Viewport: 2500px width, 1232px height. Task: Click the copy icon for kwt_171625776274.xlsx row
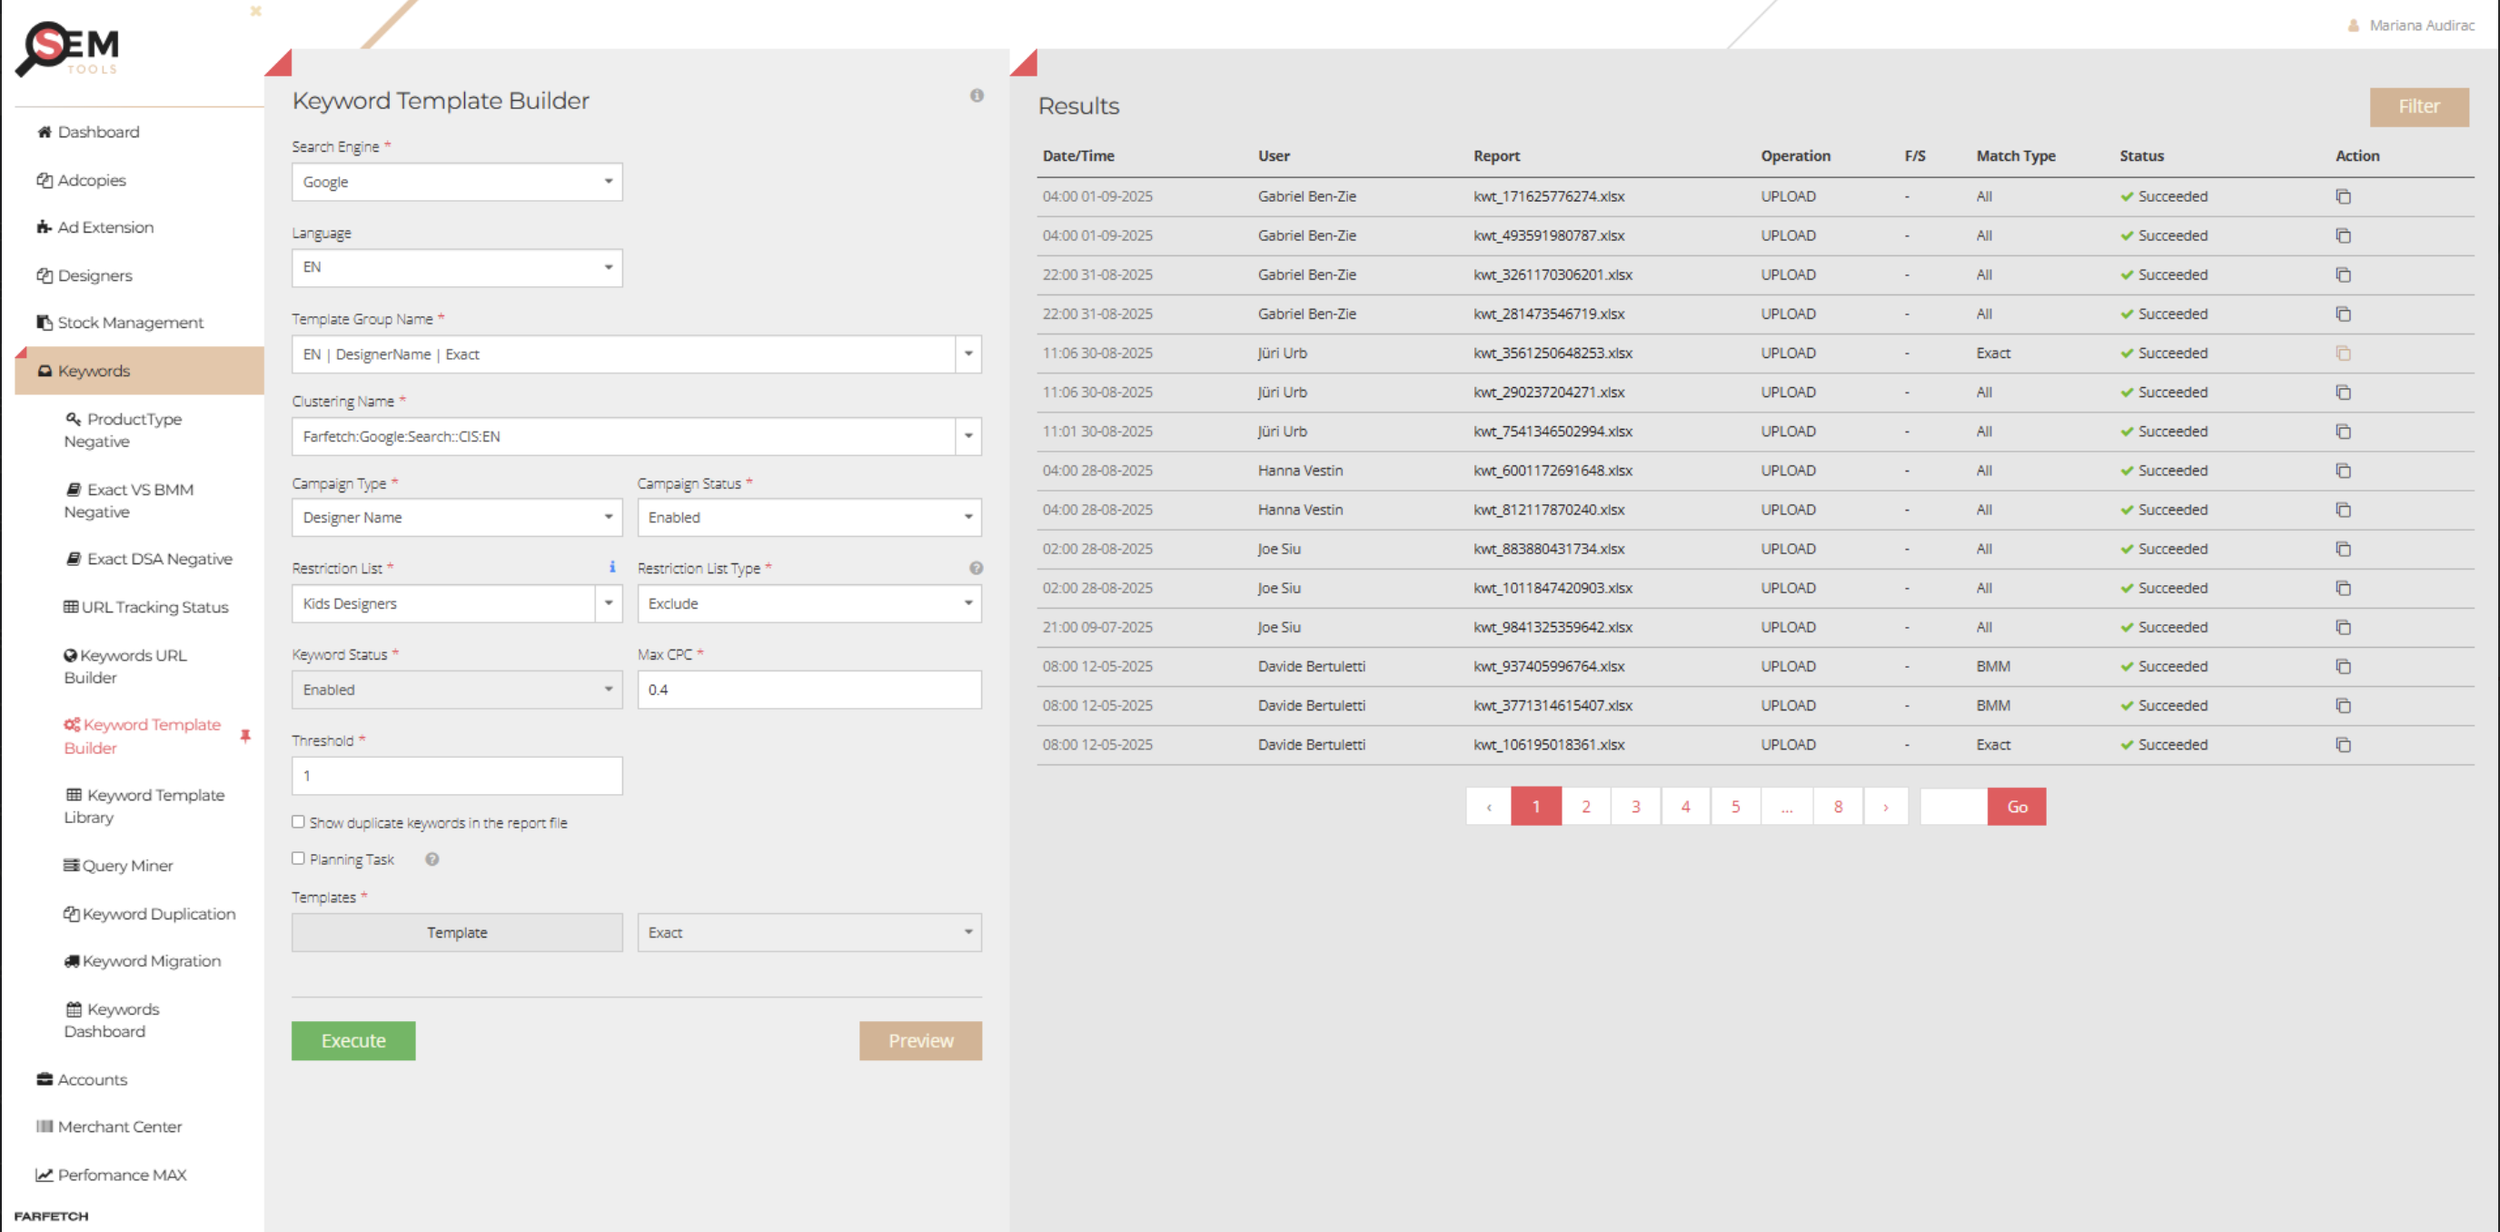pyautogui.click(x=2342, y=197)
